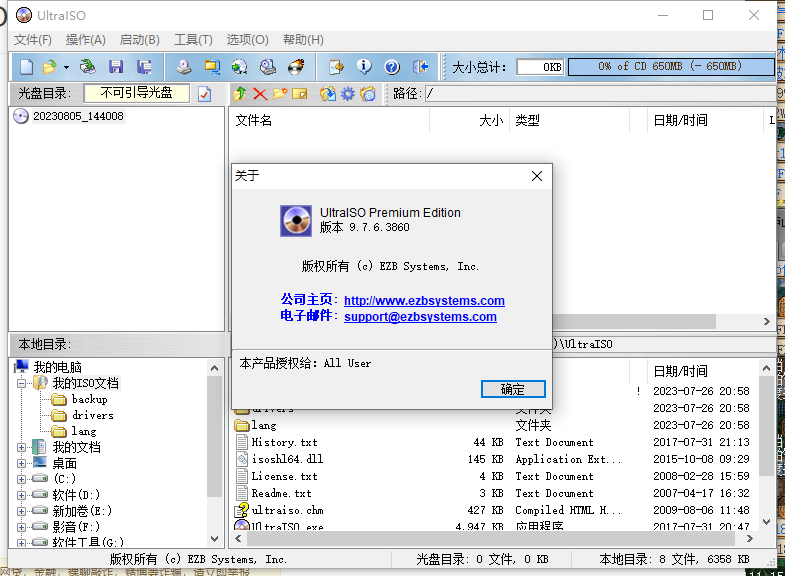Select the 20230805_144008 disc node
The image size is (785, 576).
click(78, 116)
